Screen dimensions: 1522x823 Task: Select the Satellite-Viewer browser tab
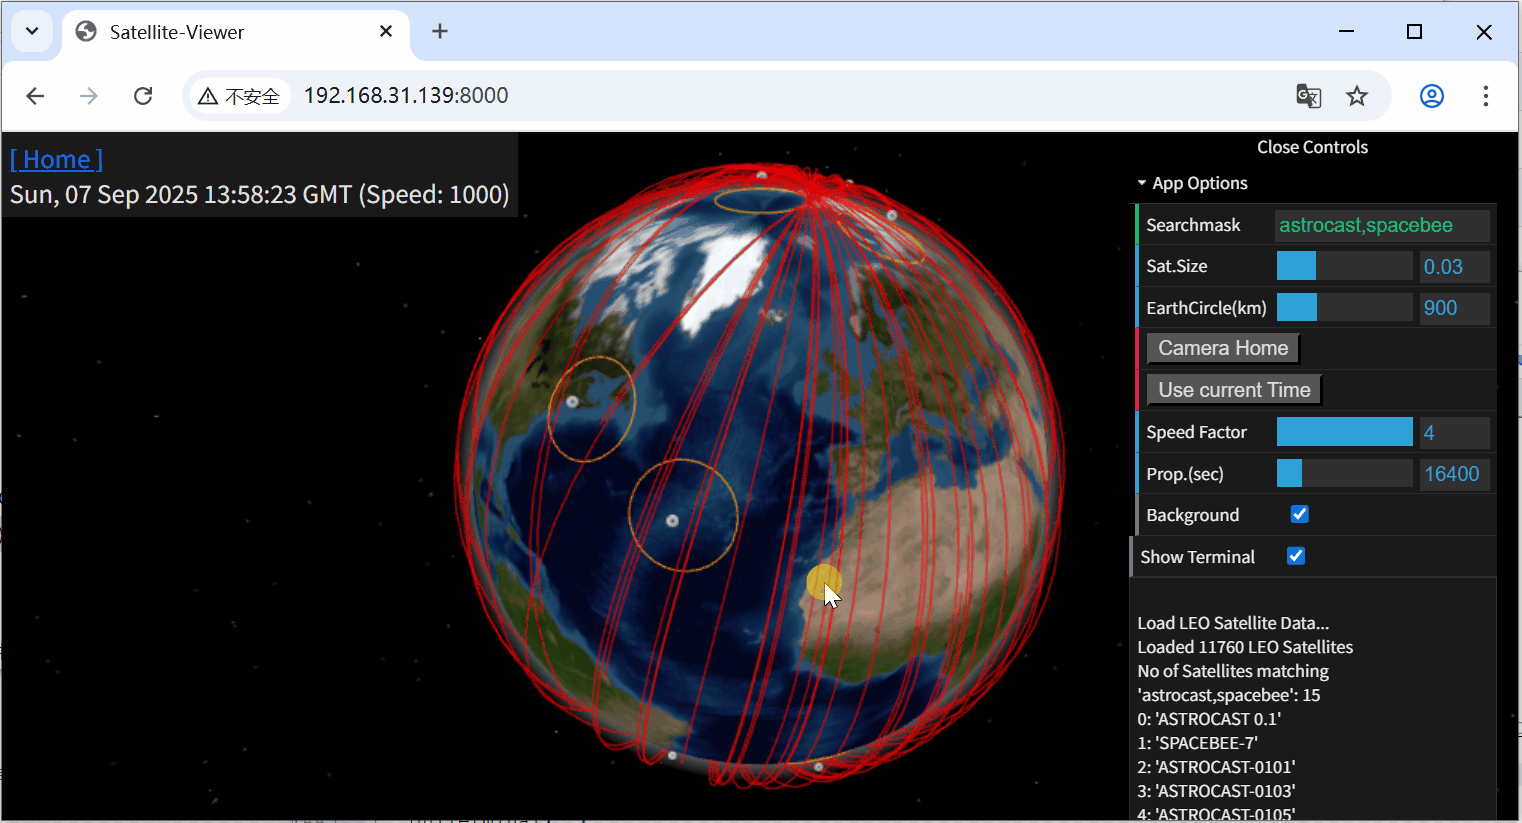tap(236, 32)
